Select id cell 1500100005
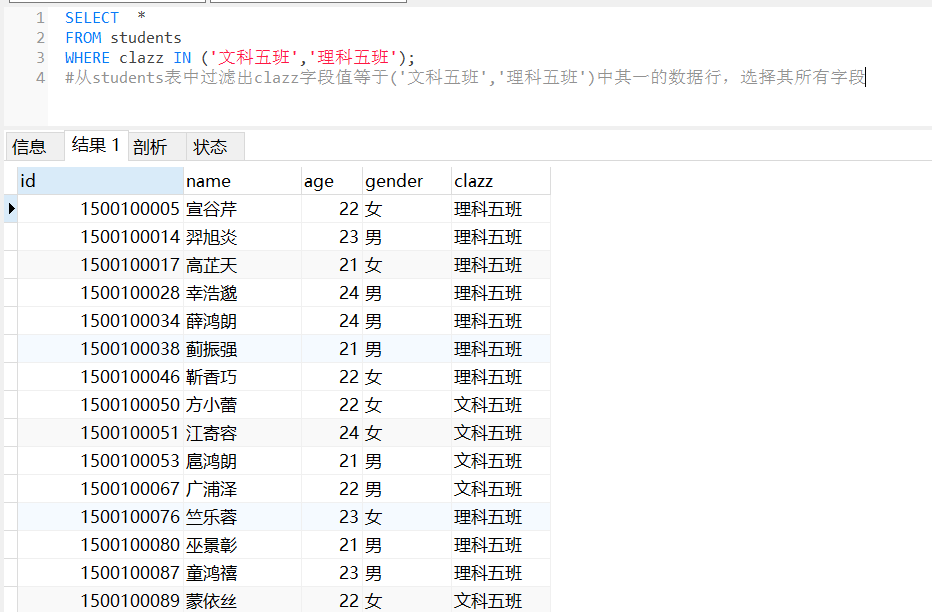 [x=100, y=209]
